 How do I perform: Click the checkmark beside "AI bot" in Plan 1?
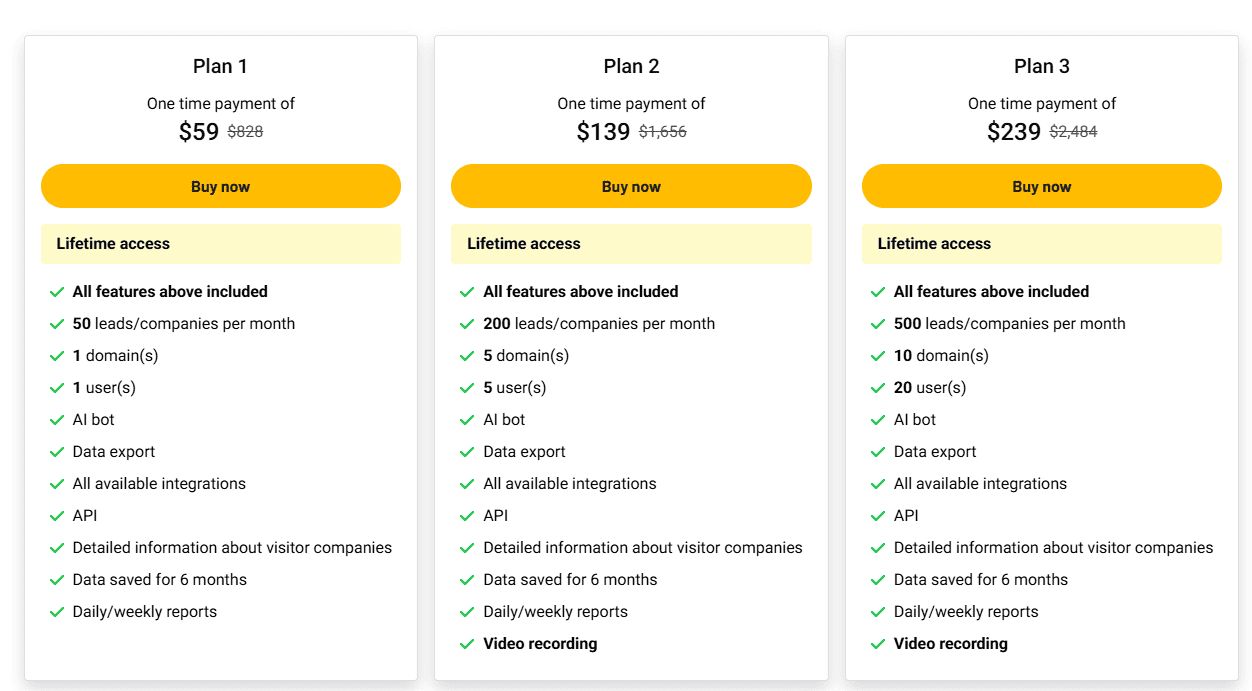click(57, 419)
